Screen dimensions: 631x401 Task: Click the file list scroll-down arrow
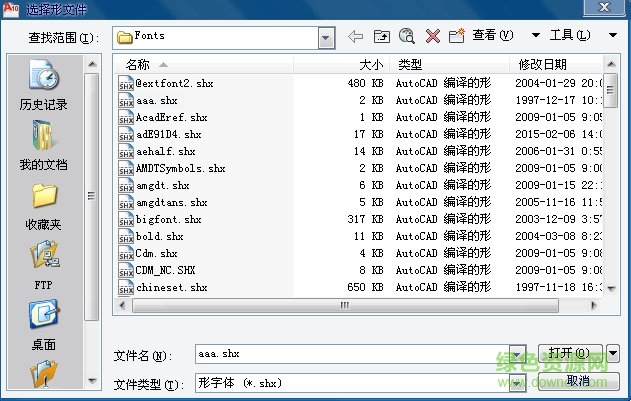(x=611, y=288)
